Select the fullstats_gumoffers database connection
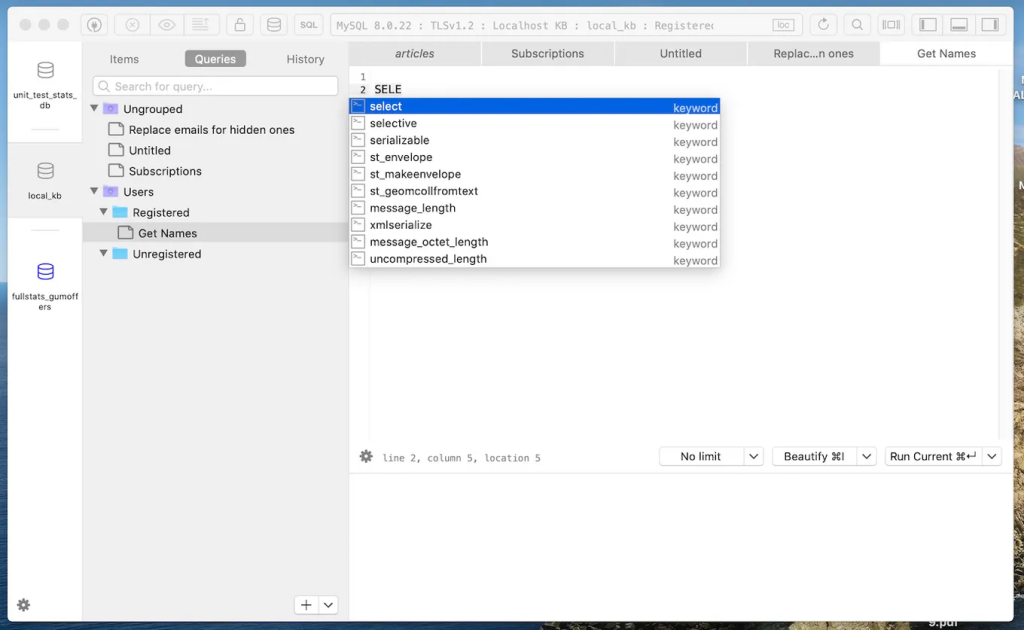This screenshot has height=630, width=1024. click(45, 283)
